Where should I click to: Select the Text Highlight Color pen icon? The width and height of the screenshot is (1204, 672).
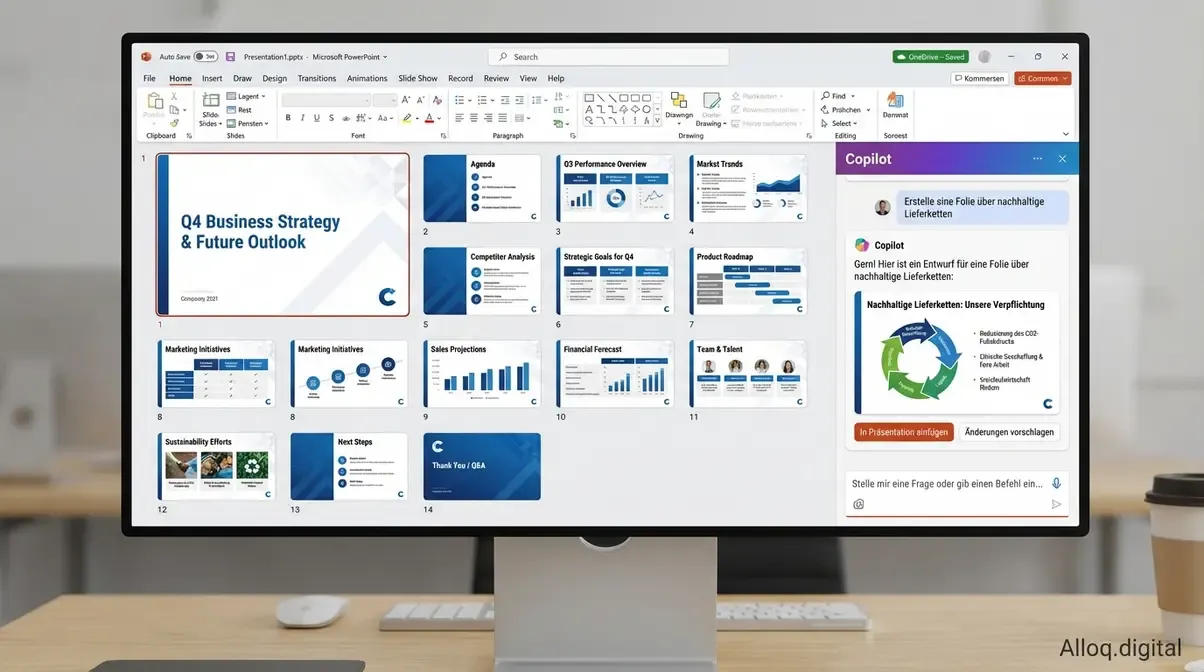407,119
